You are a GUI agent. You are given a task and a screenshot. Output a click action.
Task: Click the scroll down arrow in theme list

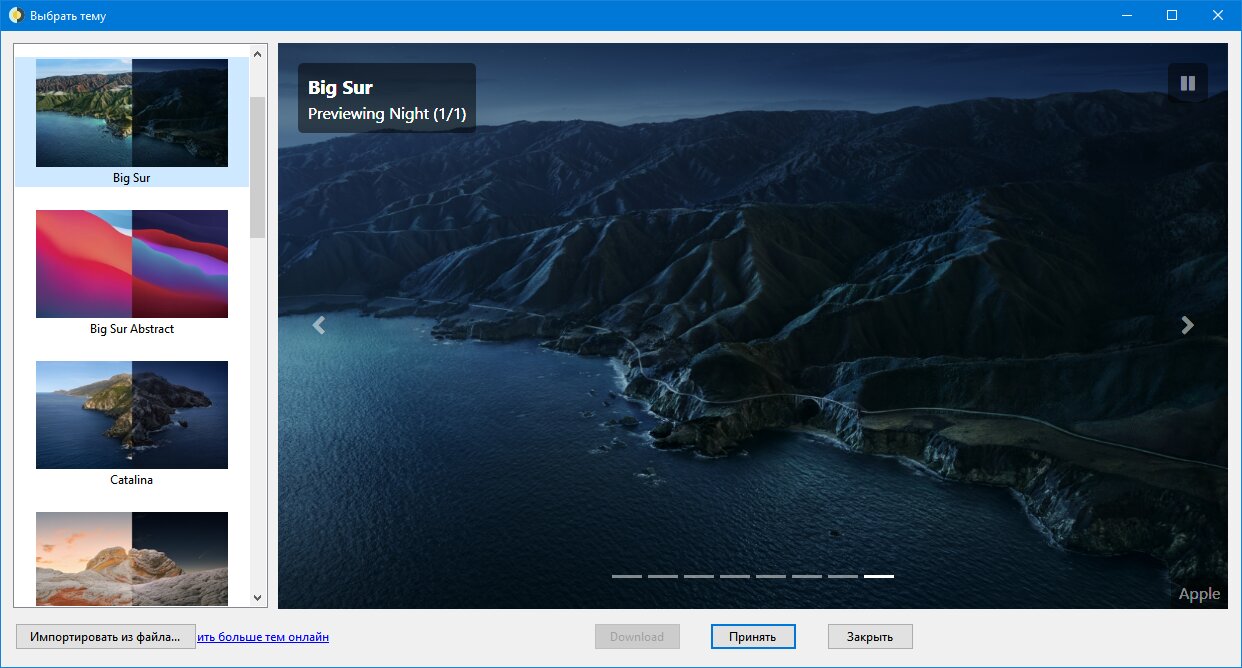[257, 597]
